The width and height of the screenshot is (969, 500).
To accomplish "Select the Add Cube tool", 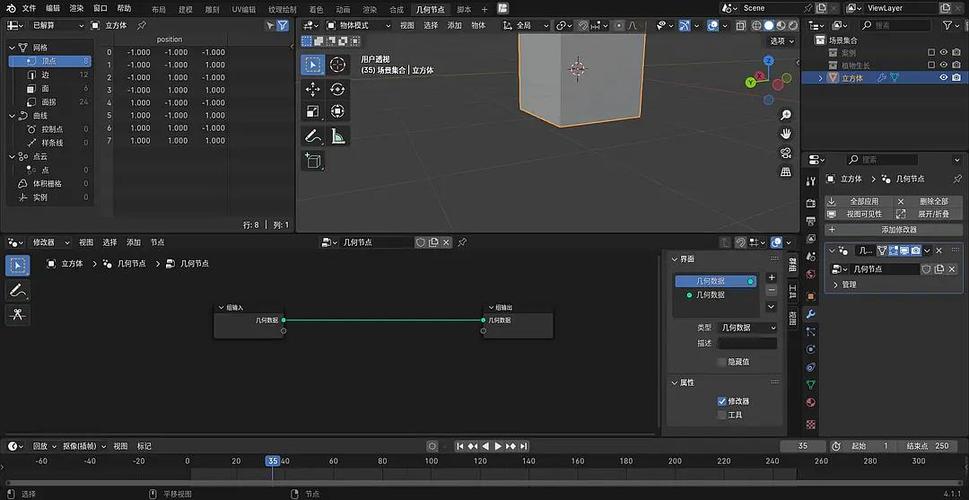I will (313, 161).
